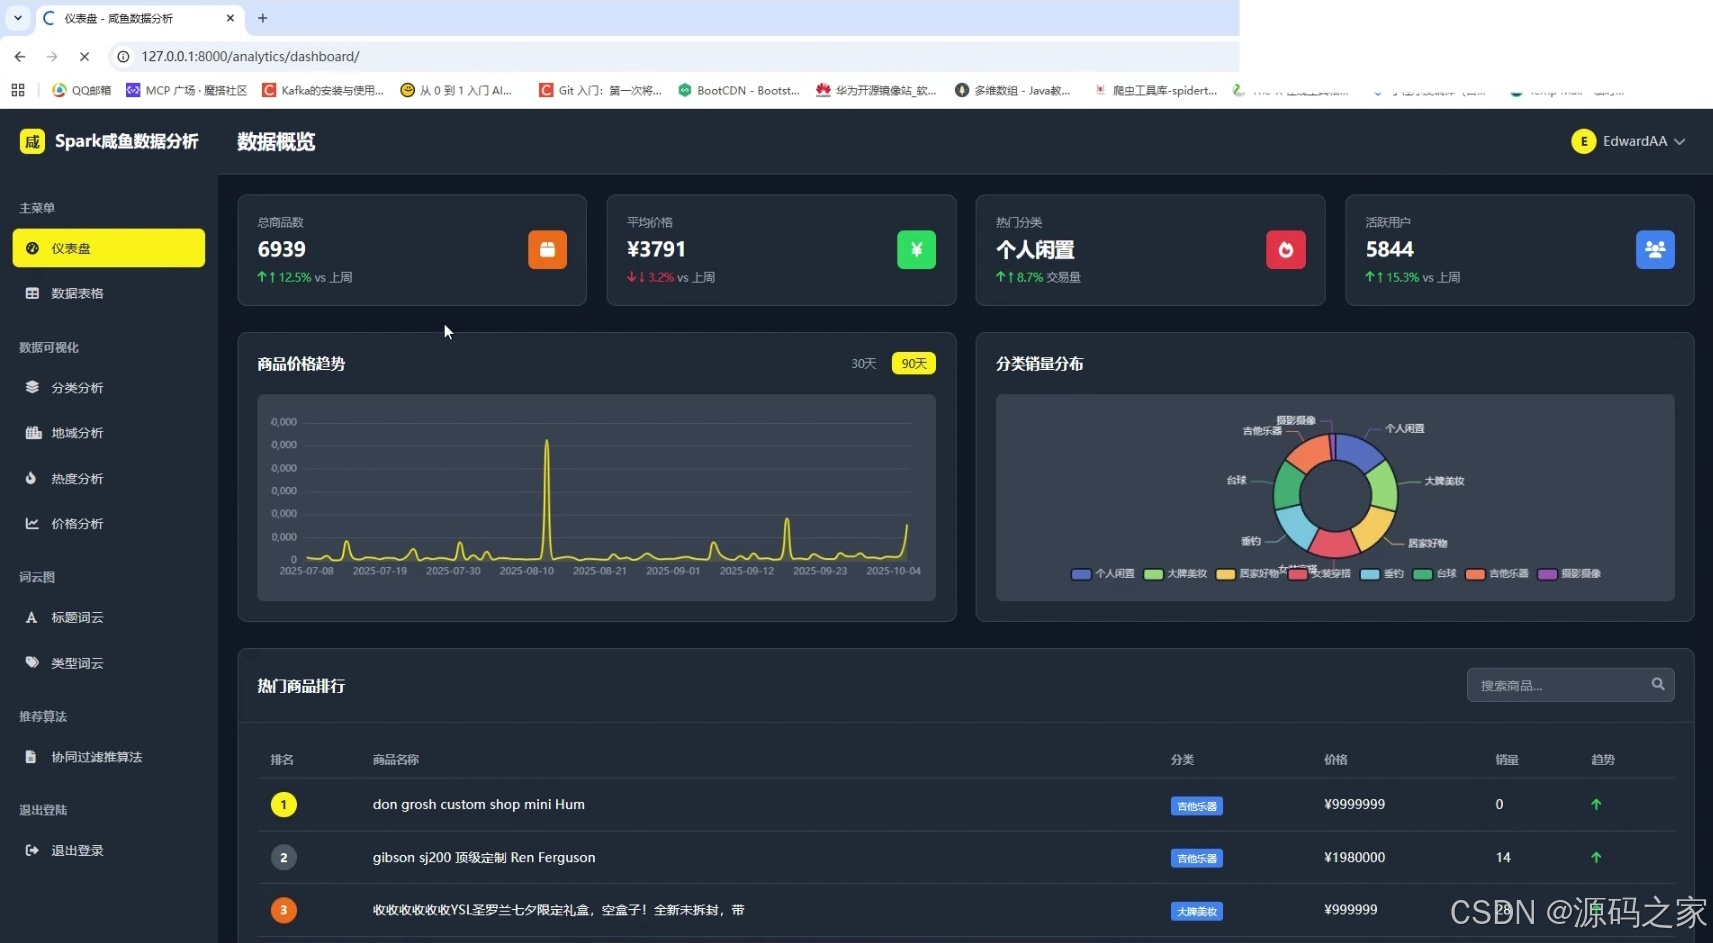1713x943 pixels.
Task: Click product name don grosh custom shop mini Hum
Action: [x=479, y=804]
